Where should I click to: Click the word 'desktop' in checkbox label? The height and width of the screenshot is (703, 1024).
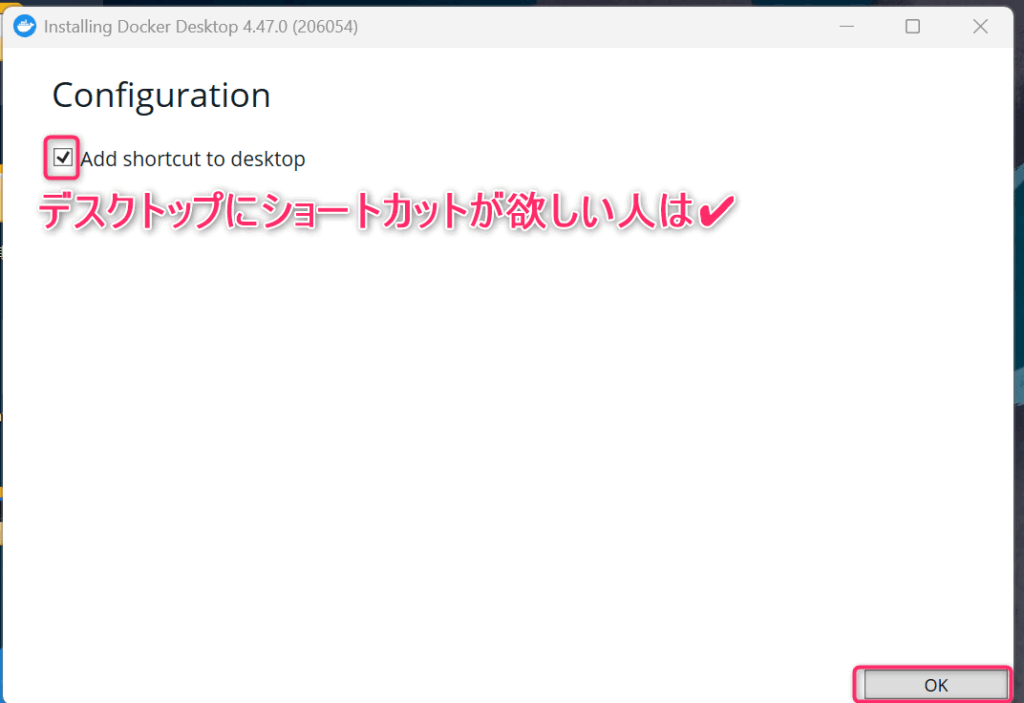267,159
